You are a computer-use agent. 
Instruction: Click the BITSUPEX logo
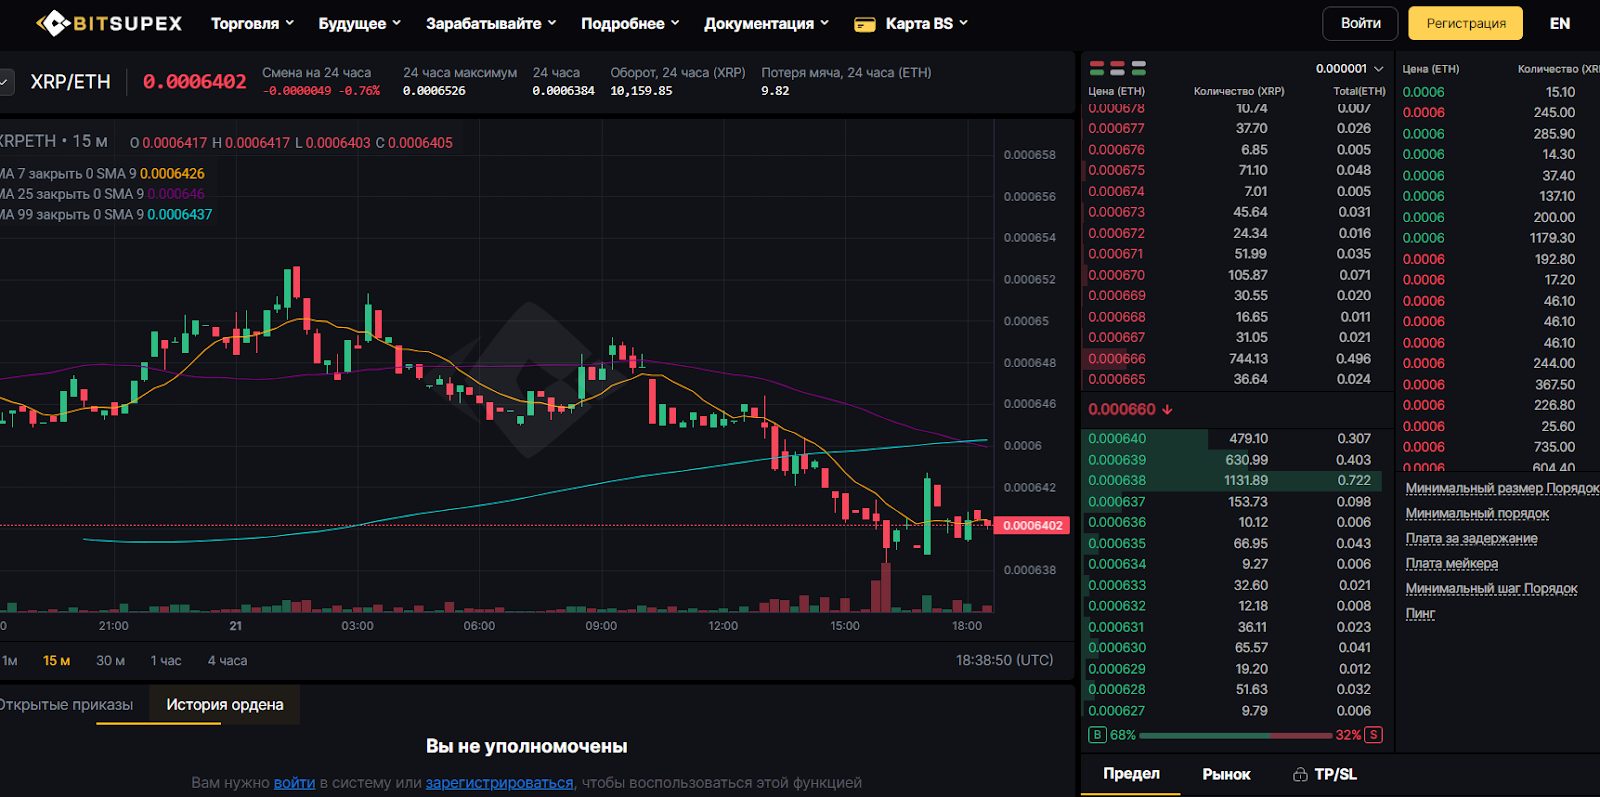pos(109,23)
